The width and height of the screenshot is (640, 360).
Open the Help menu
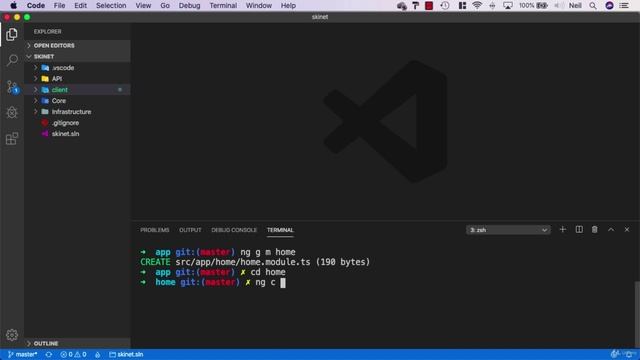tap(288, 5)
